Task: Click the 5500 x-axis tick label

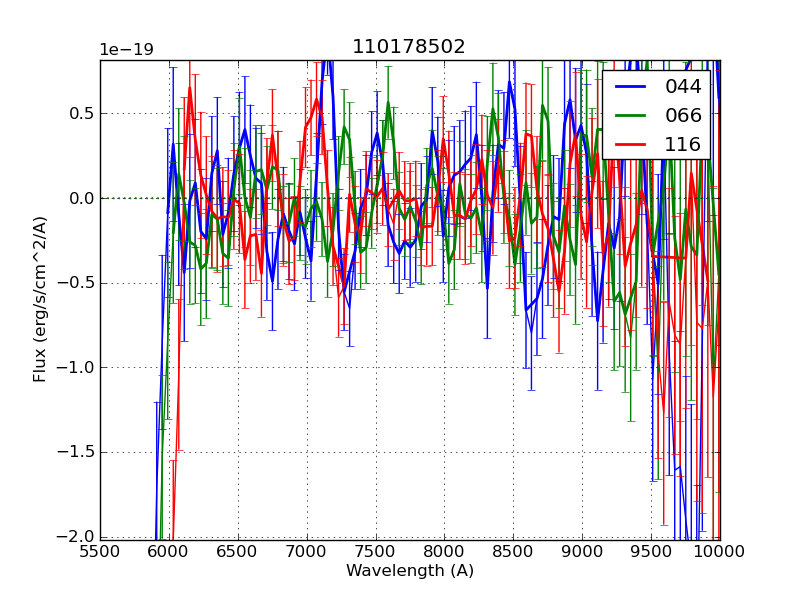Action: [x=100, y=551]
